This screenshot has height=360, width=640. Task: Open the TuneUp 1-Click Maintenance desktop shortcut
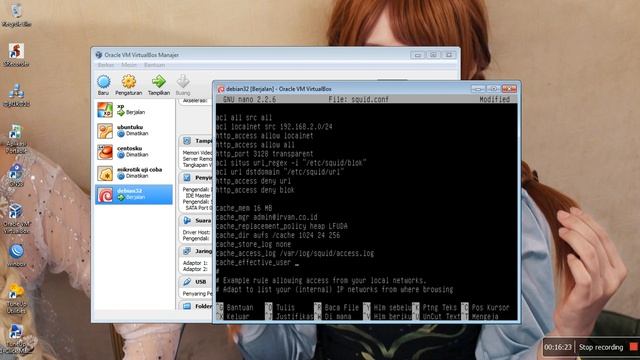tap(16, 339)
